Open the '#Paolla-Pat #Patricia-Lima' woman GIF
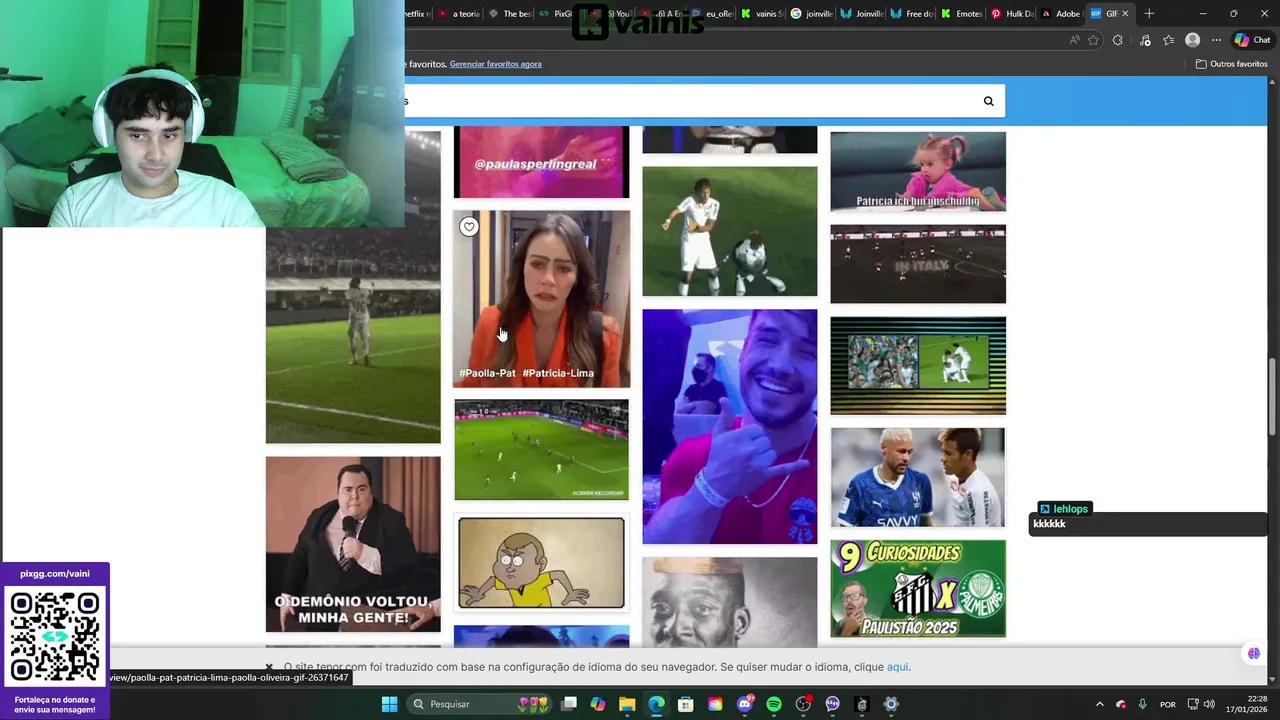1280x720 pixels. pyautogui.click(x=541, y=298)
